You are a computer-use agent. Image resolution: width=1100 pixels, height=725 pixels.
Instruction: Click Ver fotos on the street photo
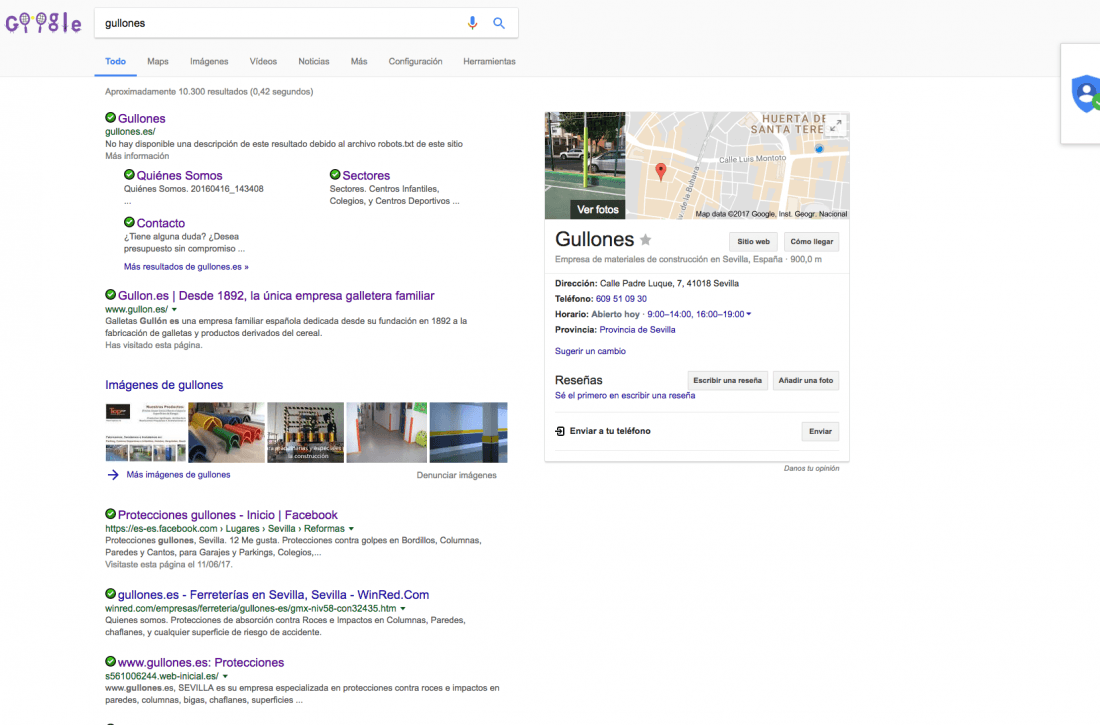598,209
